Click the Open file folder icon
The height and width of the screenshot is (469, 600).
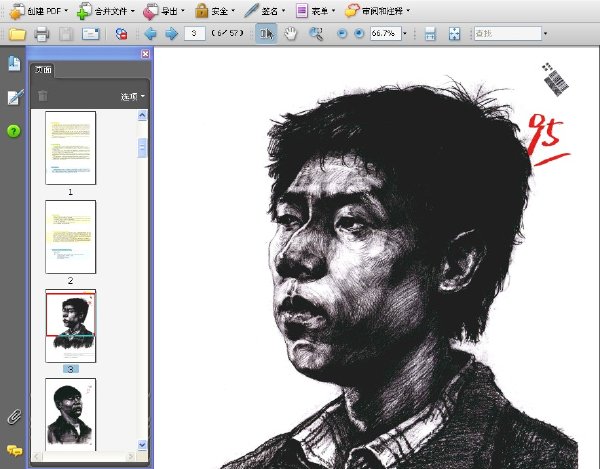click(x=17, y=34)
